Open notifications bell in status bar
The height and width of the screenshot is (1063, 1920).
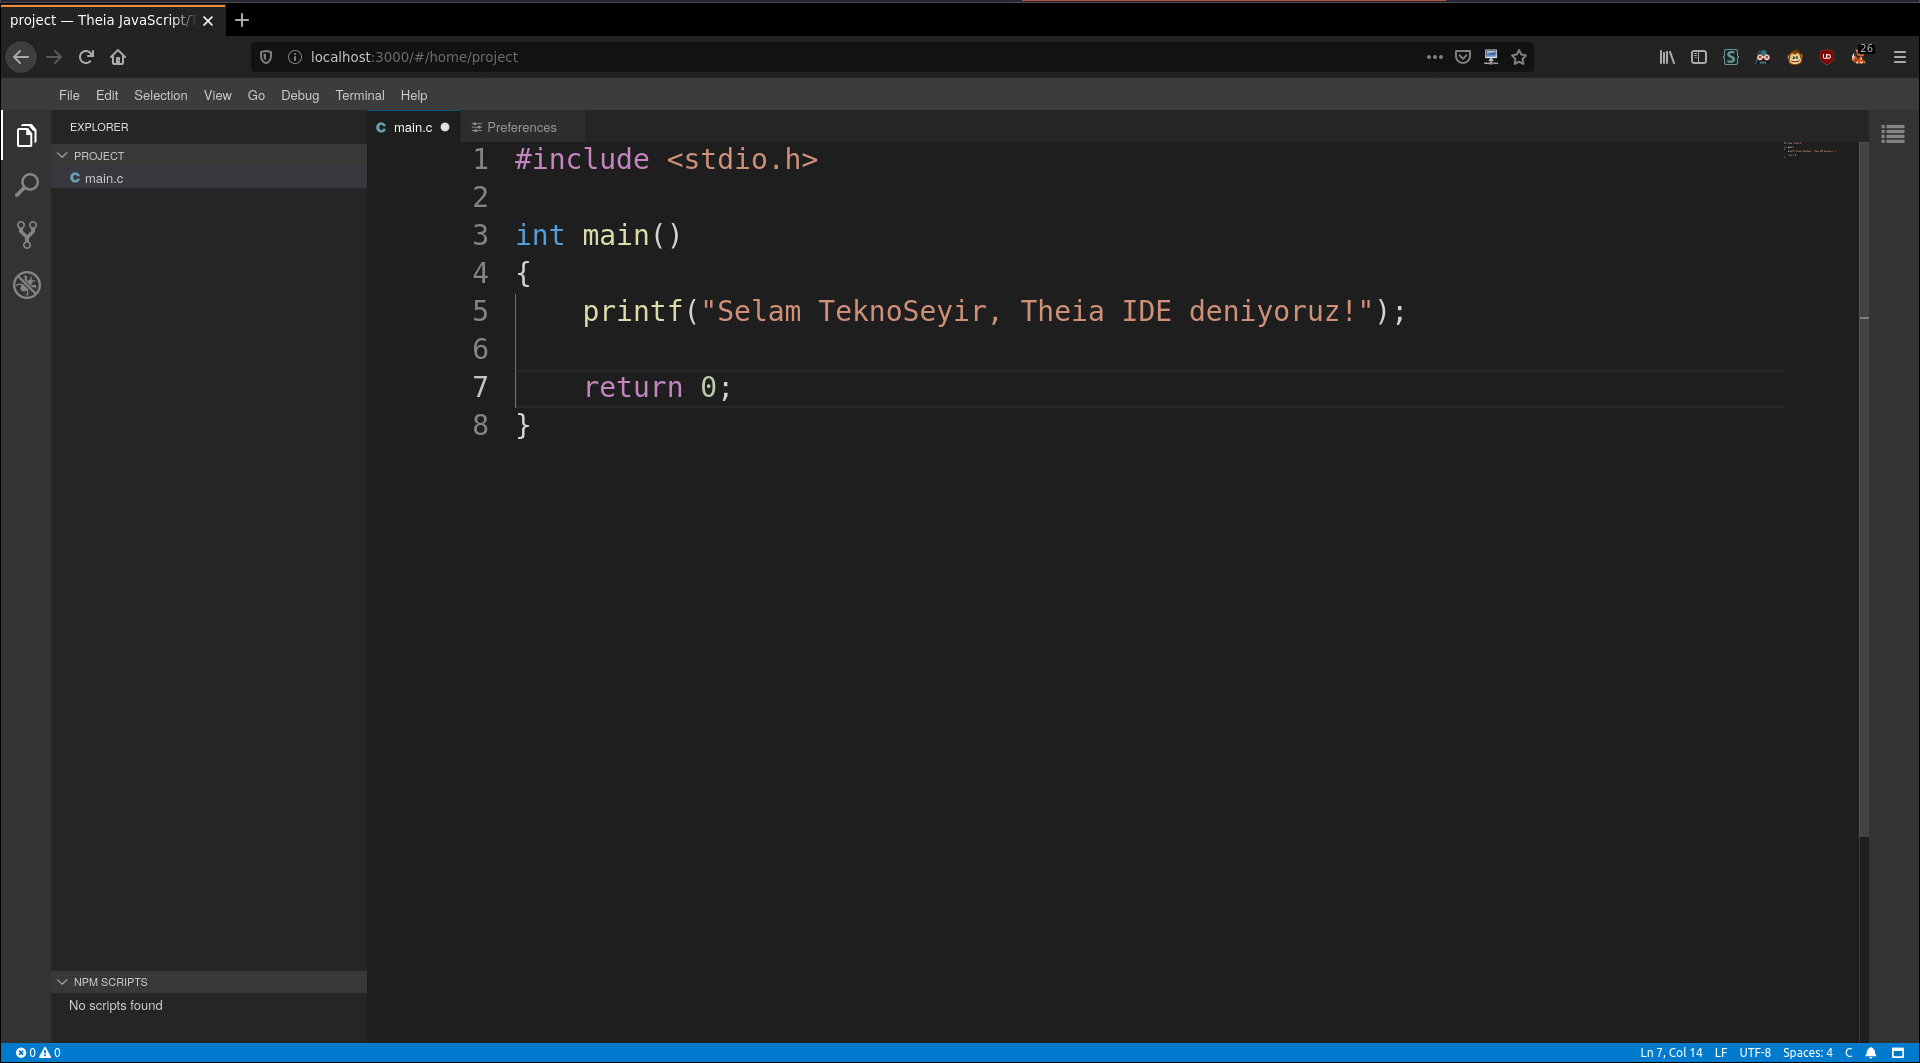point(1871,1053)
